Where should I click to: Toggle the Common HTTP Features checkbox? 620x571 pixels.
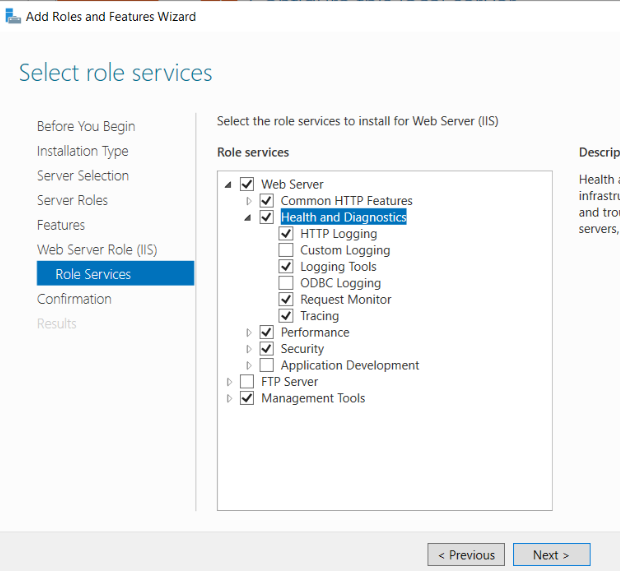pos(267,200)
